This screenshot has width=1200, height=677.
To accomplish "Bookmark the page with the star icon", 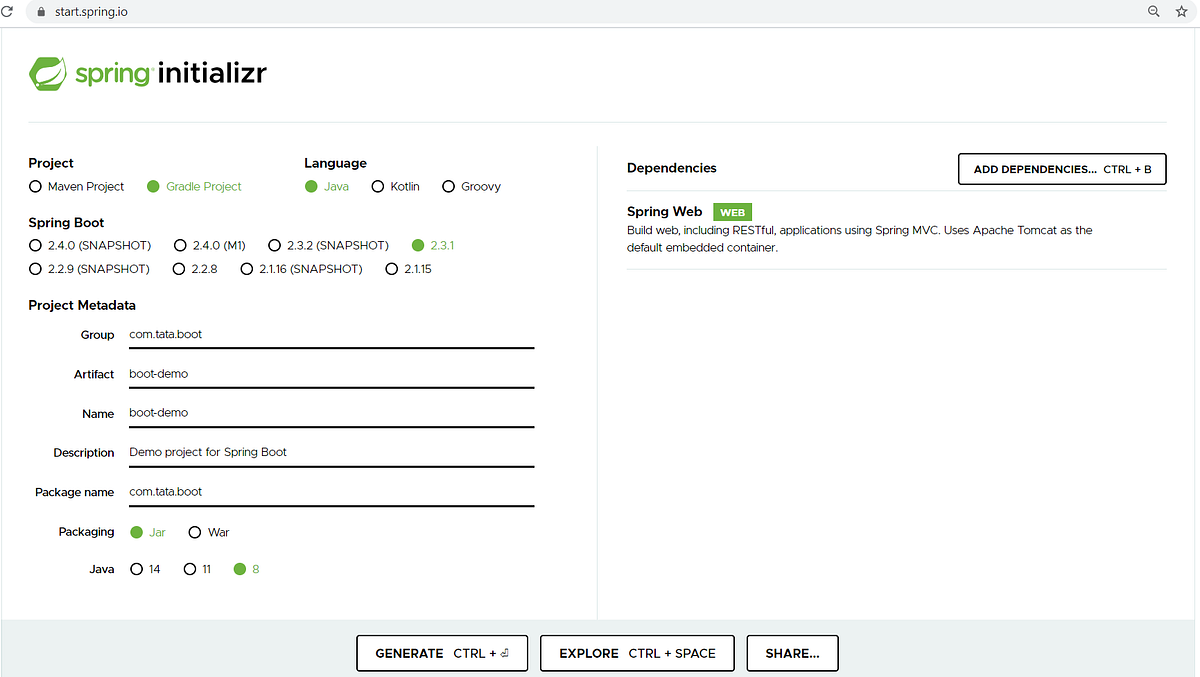I will point(1181,11).
